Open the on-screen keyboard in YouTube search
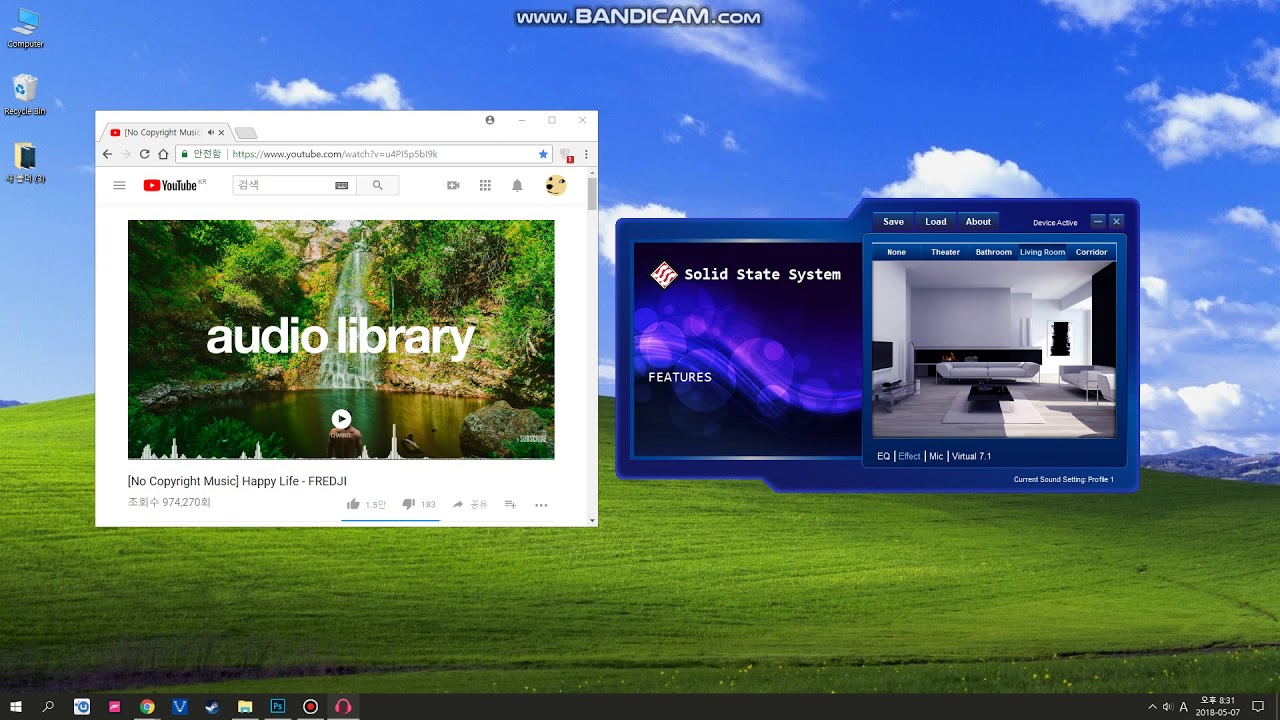The image size is (1280, 720). point(342,185)
